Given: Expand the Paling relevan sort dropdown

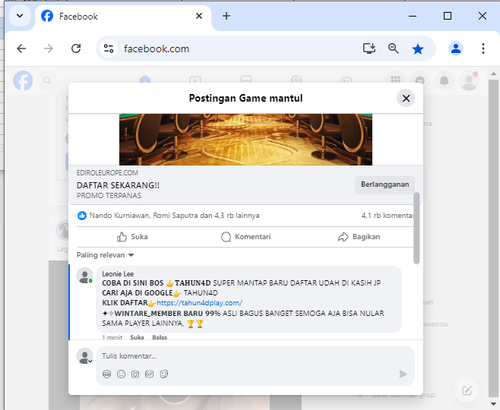Looking at the screenshot, I should coord(105,255).
